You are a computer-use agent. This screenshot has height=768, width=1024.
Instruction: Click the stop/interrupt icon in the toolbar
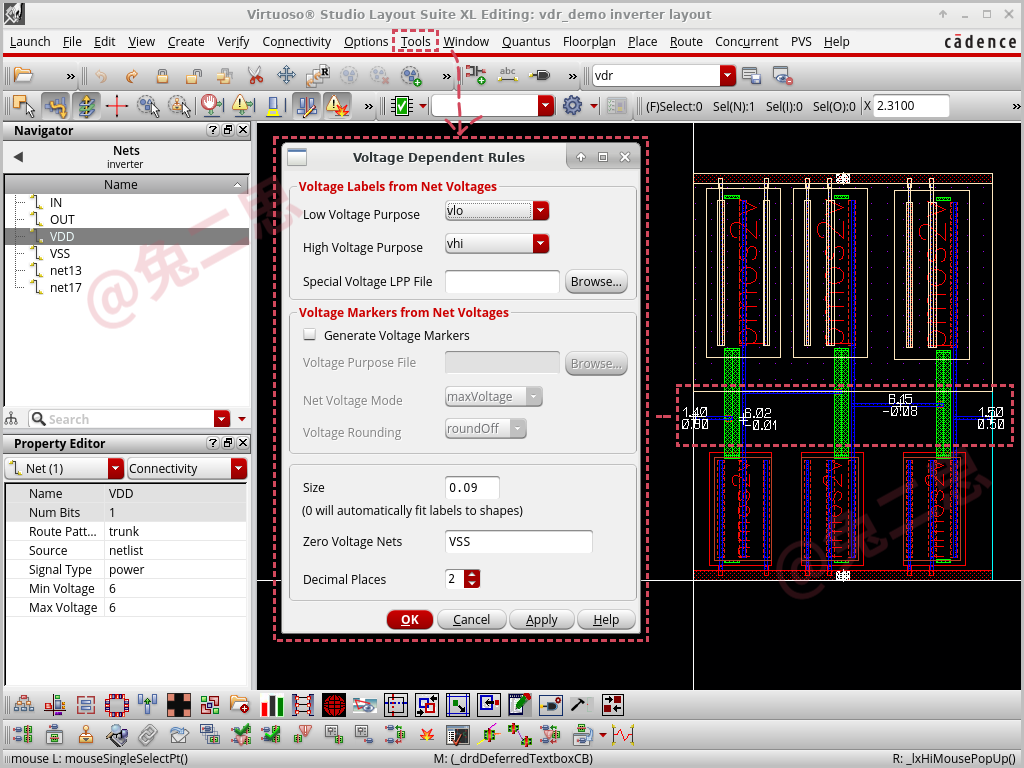point(212,105)
